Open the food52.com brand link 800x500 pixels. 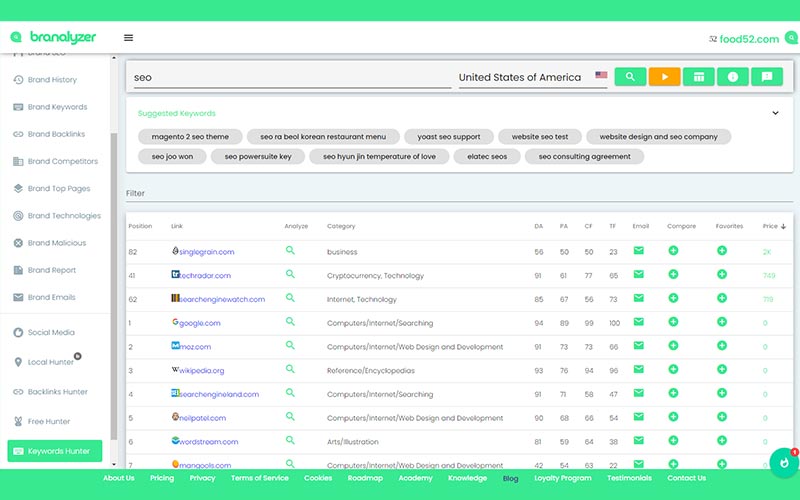[749, 39]
